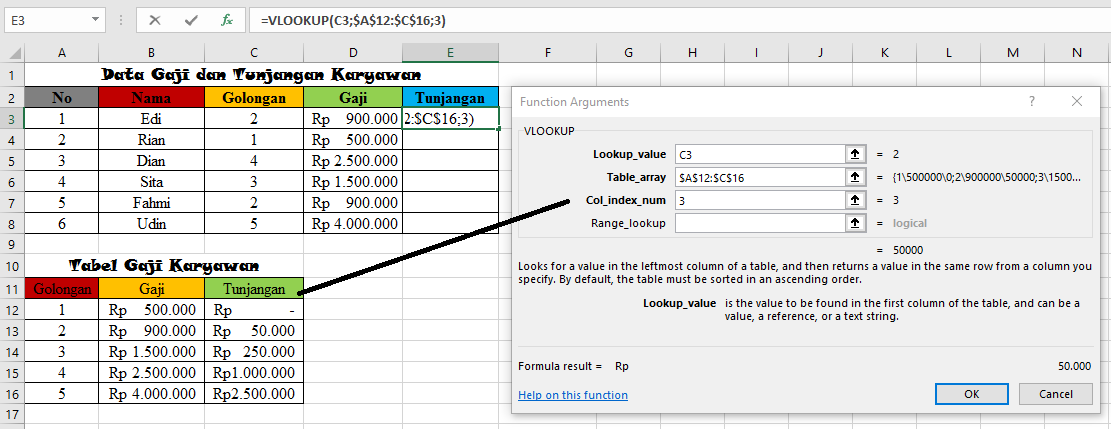
Task: Collapse dialog for the Range_lookup range selector
Action: (x=855, y=223)
